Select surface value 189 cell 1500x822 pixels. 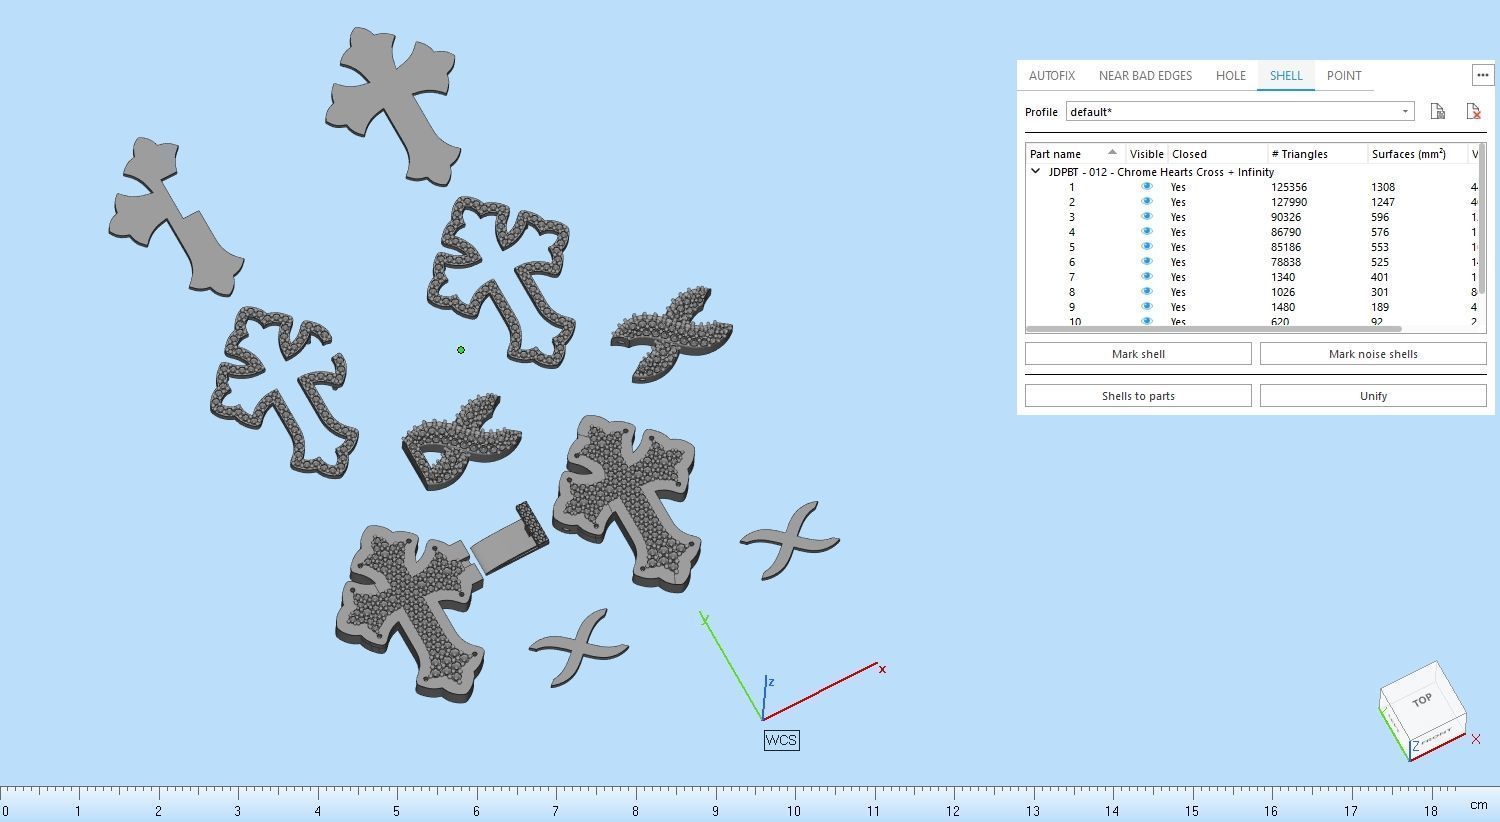tap(1380, 307)
